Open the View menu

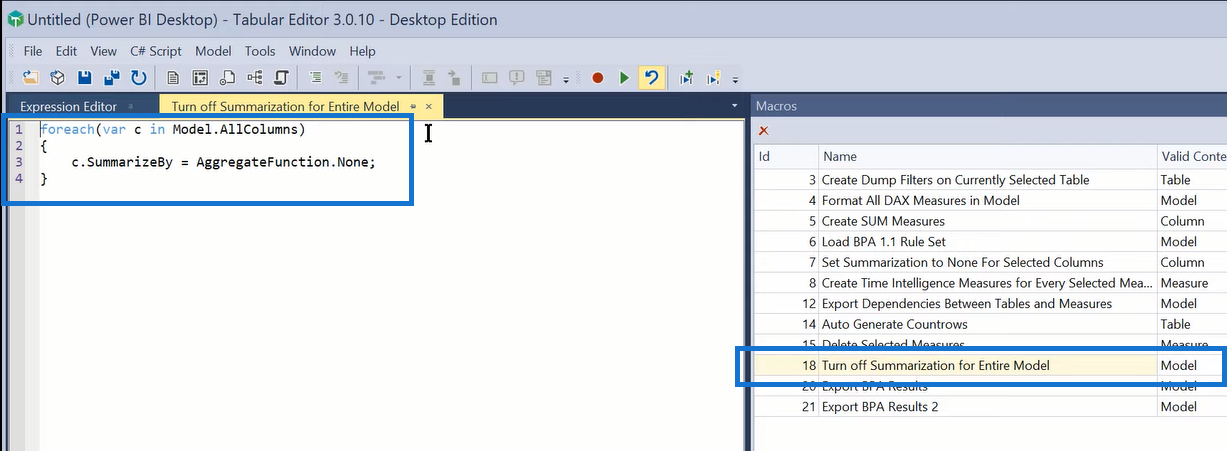click(x=103, y=51)
